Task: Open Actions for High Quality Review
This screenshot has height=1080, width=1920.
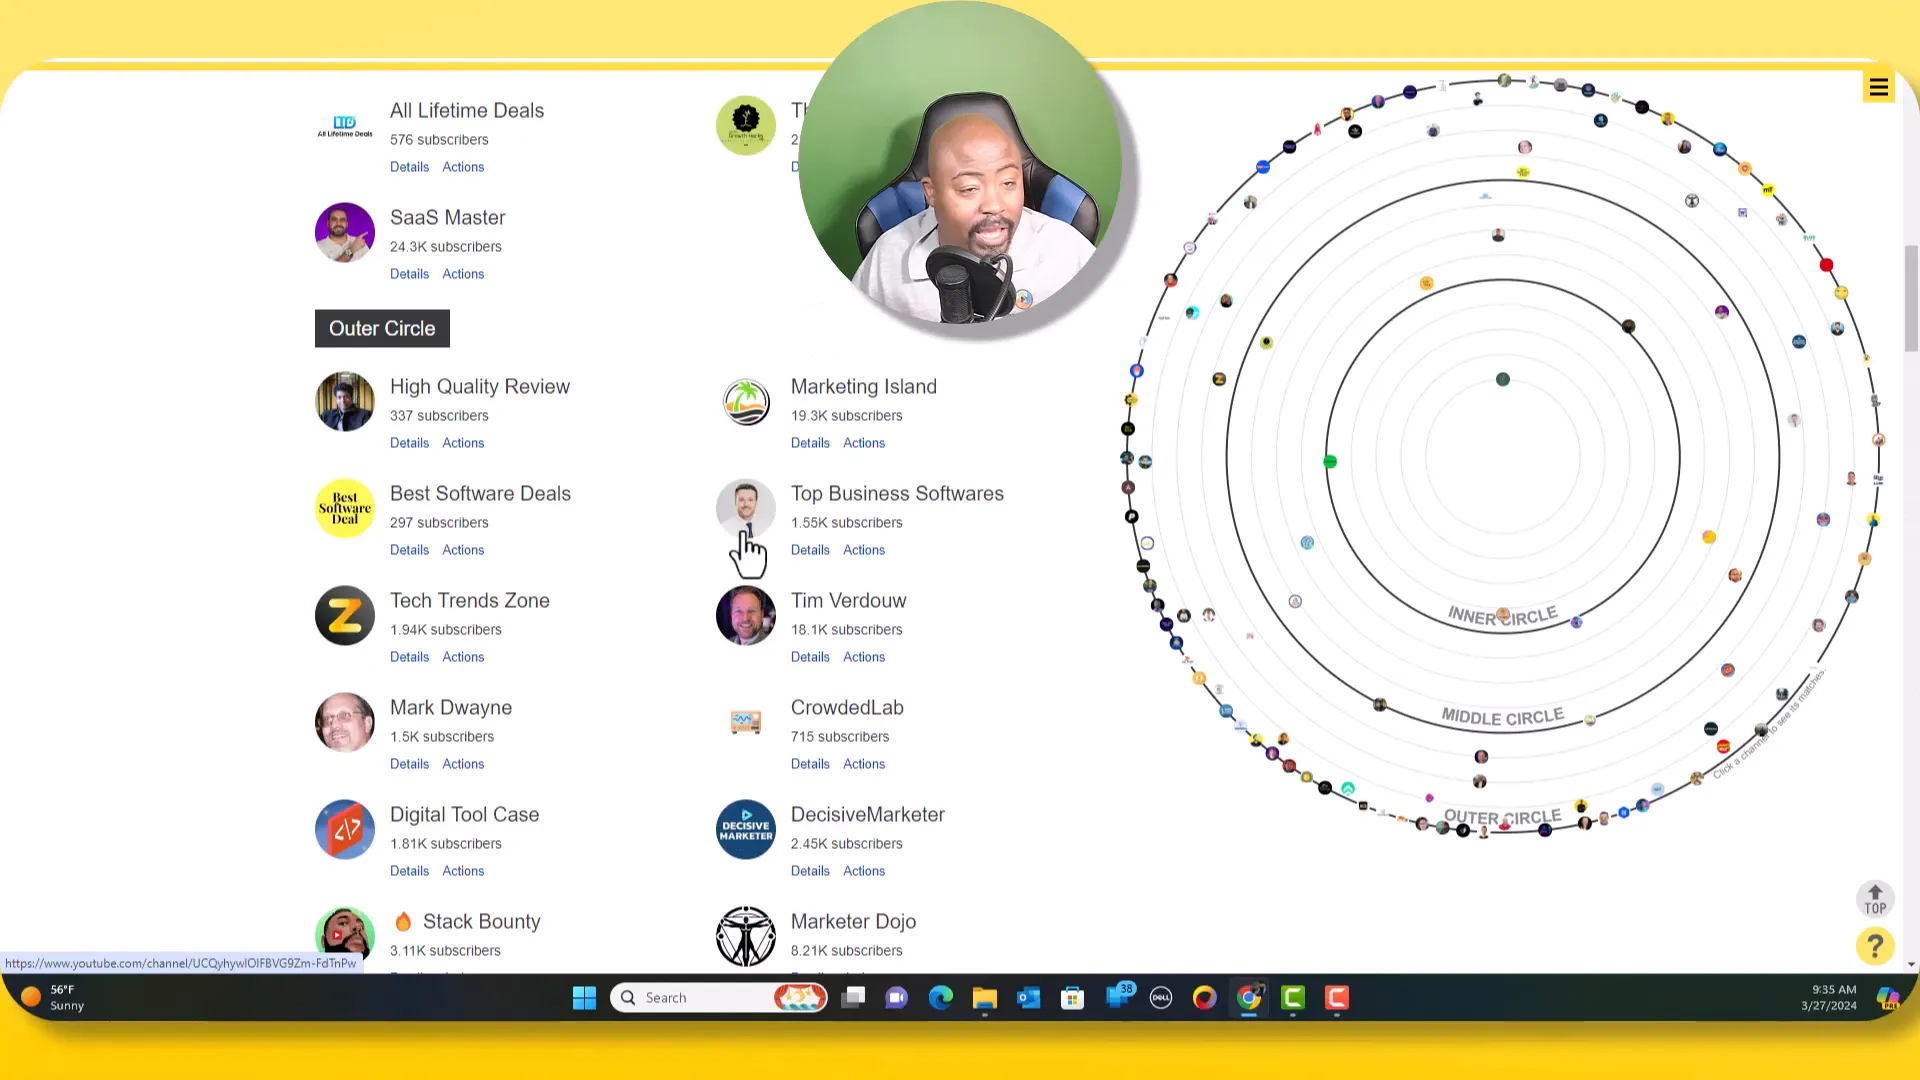Action: (x=463, y=443)
